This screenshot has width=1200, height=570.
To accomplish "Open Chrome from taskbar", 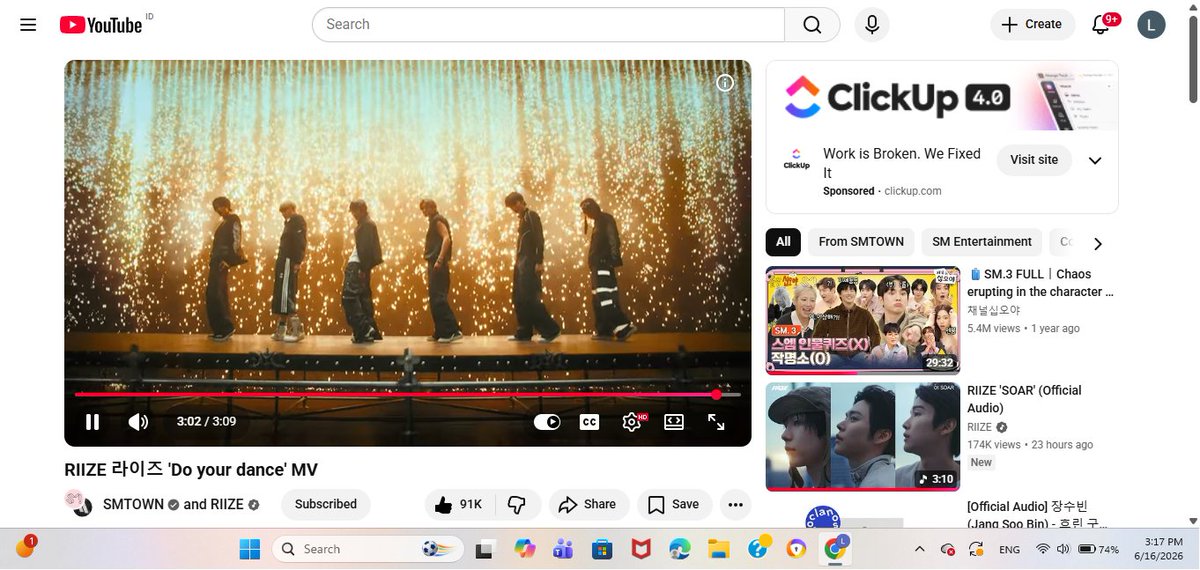I will point(835,549).
